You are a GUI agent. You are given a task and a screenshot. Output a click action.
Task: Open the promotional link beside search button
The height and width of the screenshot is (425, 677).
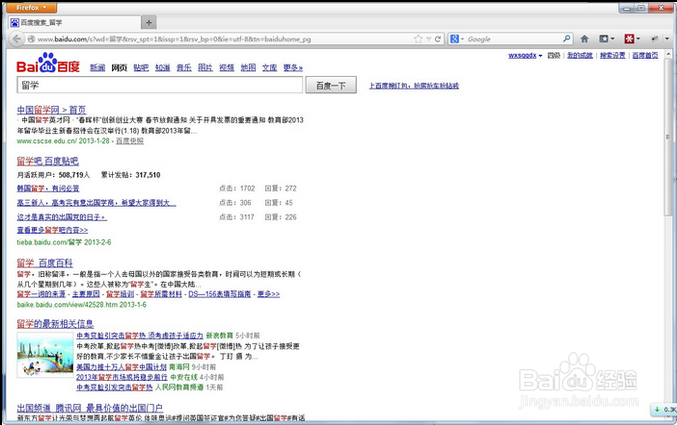pos(414,86)
